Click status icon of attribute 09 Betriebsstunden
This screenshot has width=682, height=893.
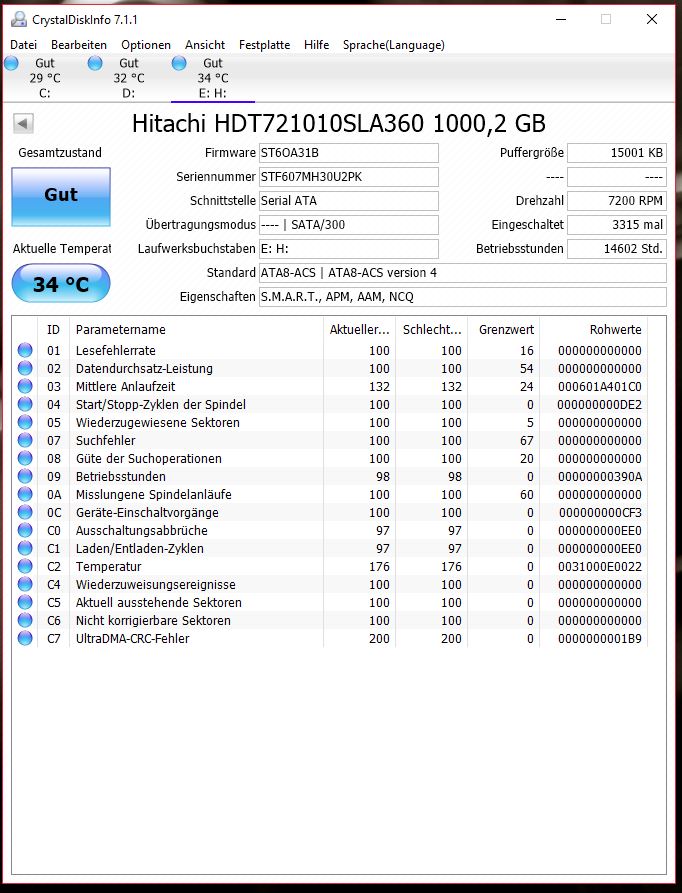click(25, 476)
